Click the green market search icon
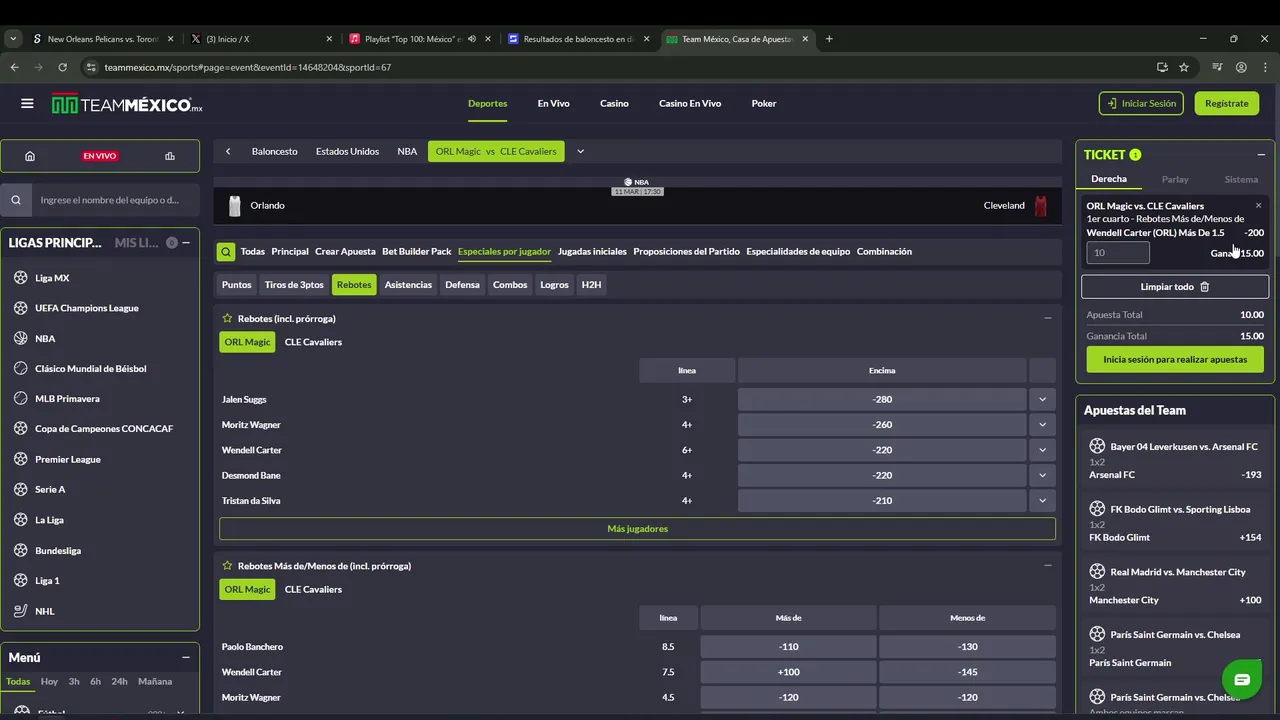The height and width of the screenshot is (720, 1280). point(227,252)
